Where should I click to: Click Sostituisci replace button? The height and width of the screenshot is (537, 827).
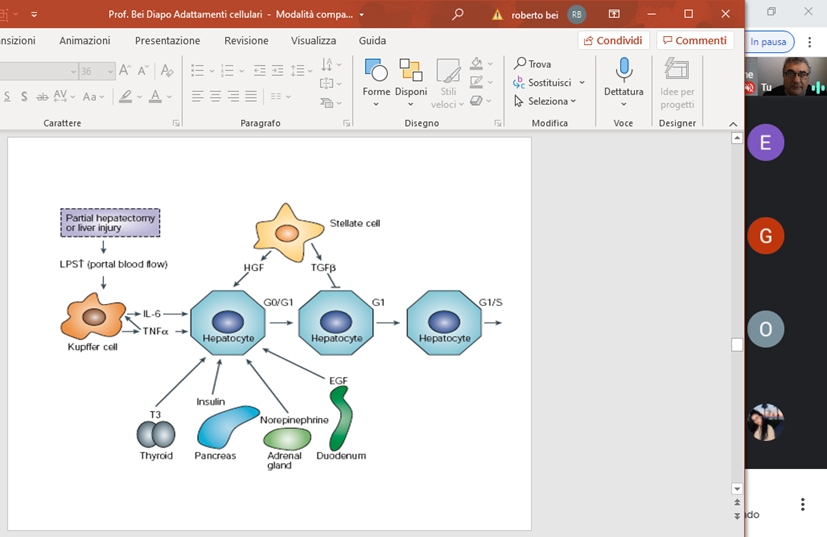(x=542, y=82)
